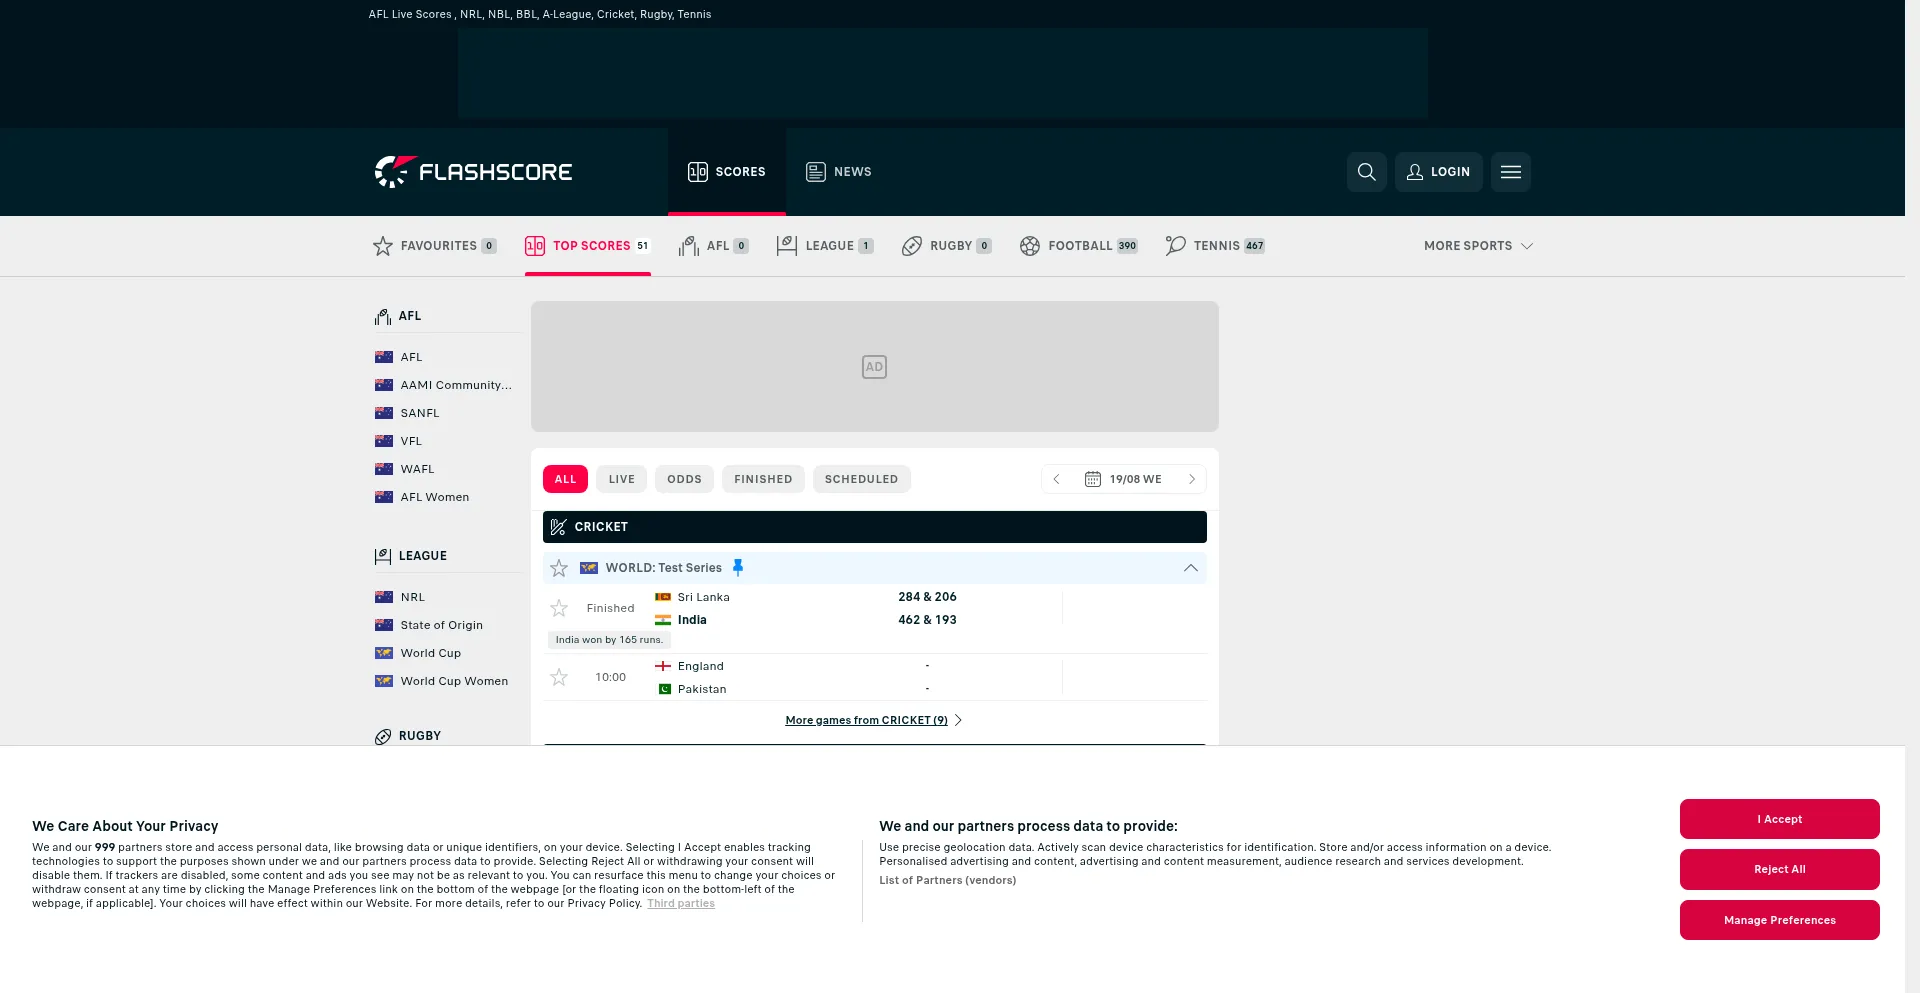Viewport: 1920px width, 993px height.
Task: Open World Cup in League sidebar
Action: (x=430, y=653)
